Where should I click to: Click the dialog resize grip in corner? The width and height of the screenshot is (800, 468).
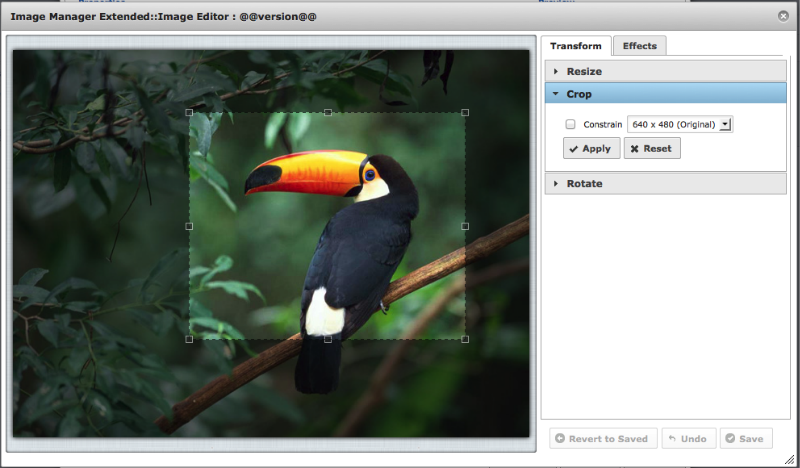click(x=791, y=460)
